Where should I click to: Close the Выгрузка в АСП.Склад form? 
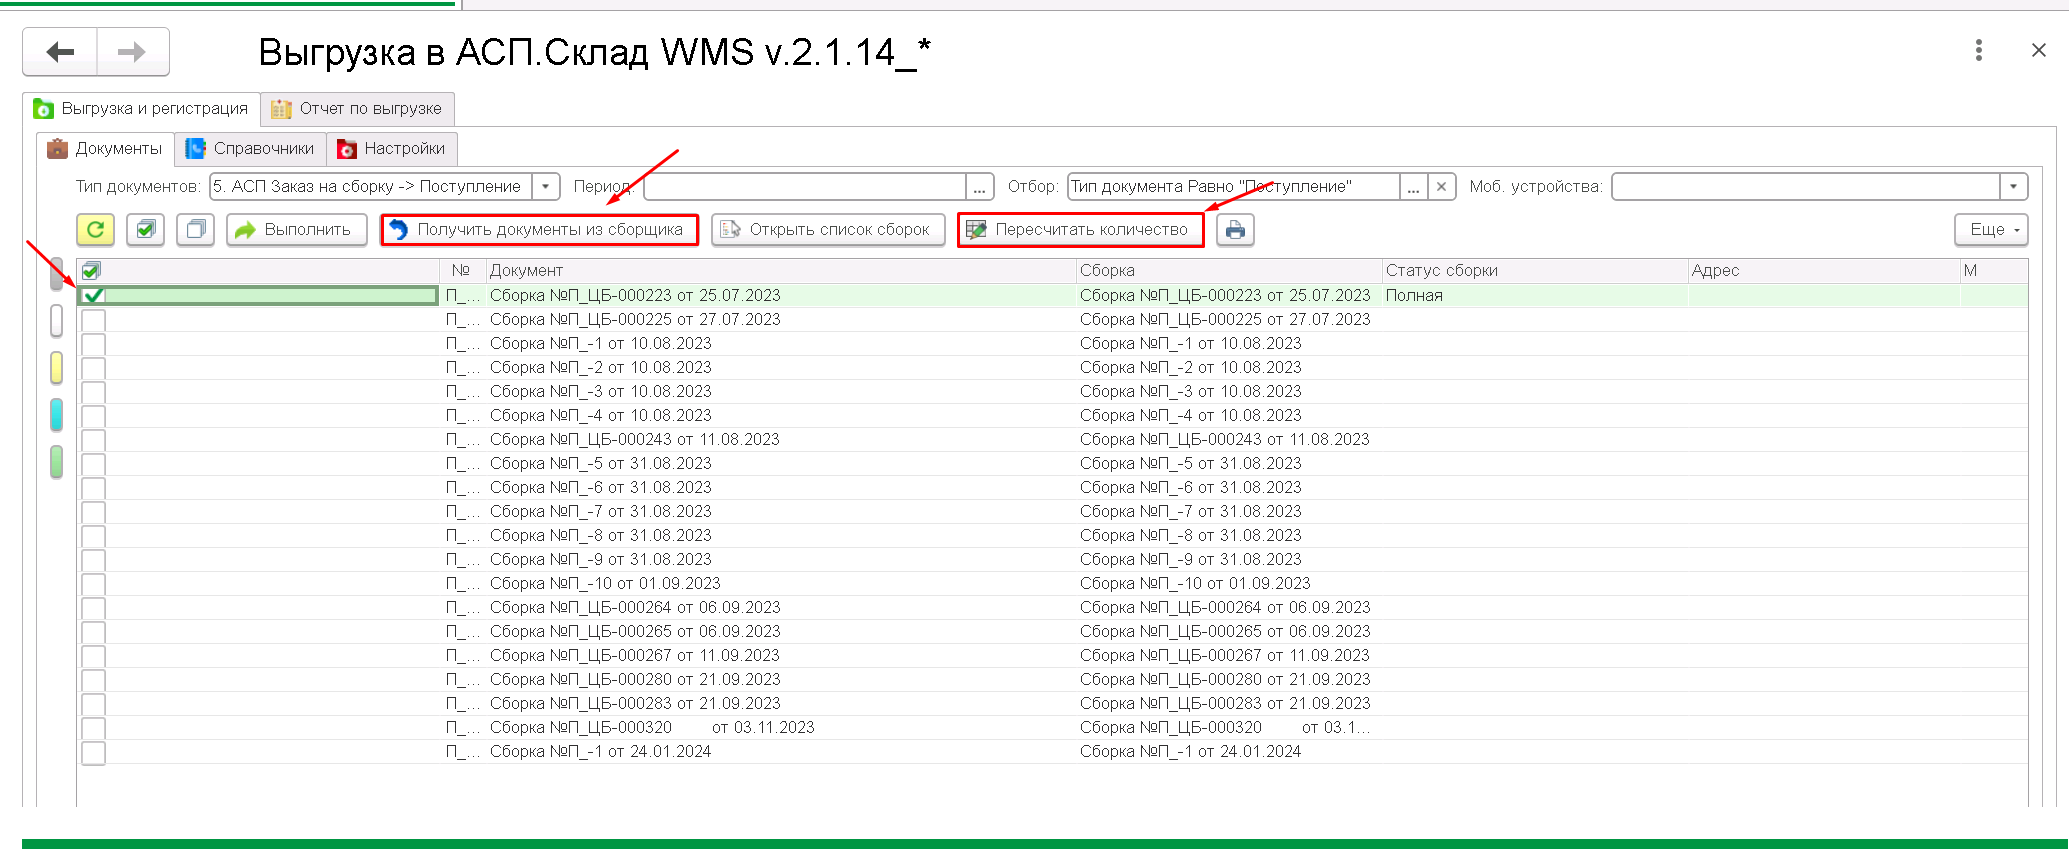(2038, 51)
